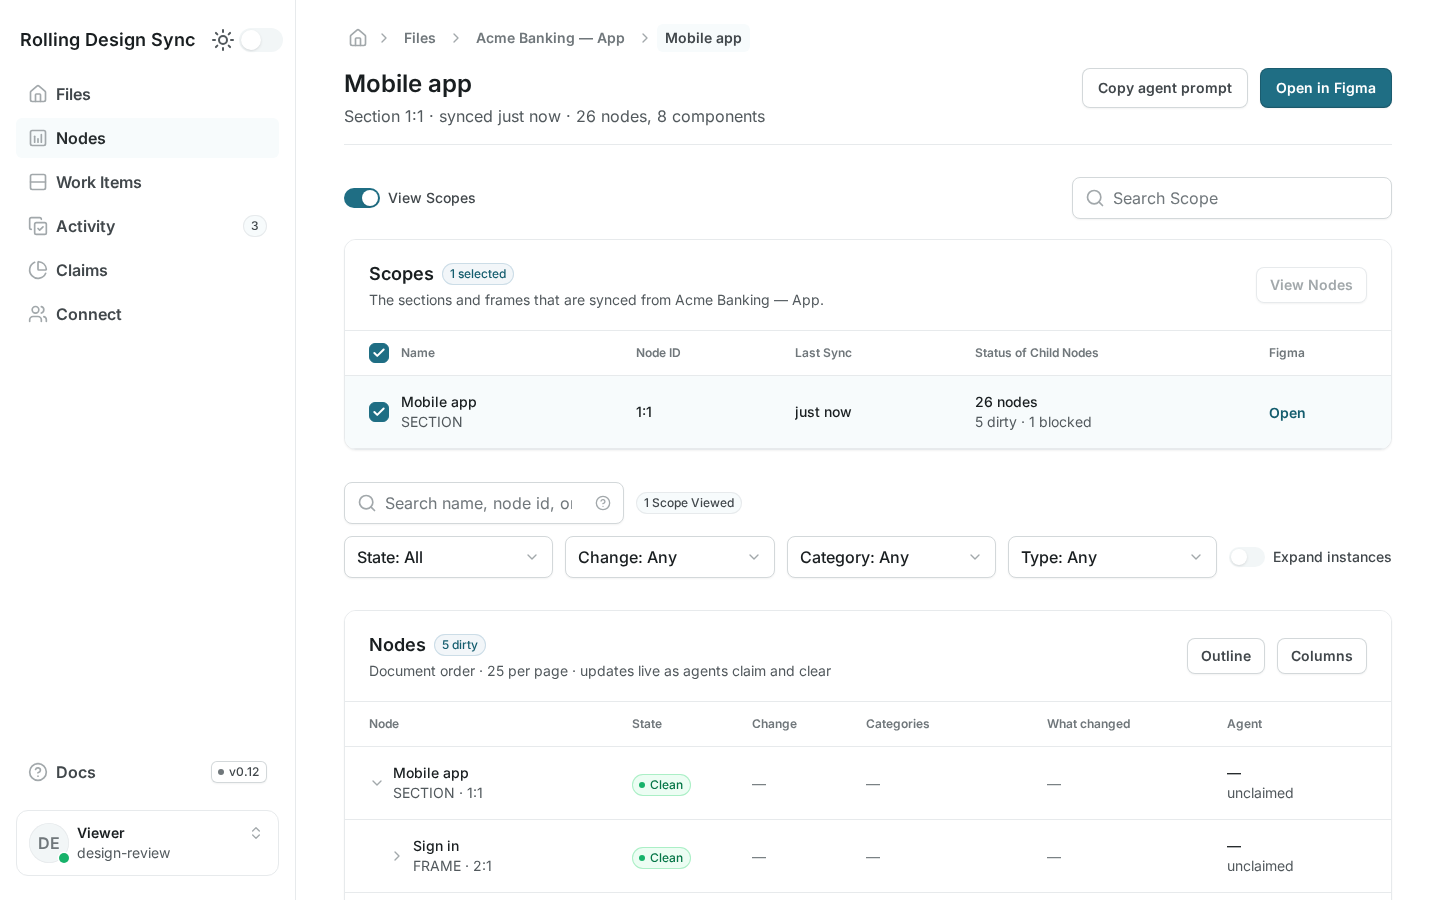Click the Claims sidebar icon
The image size is (1440, 900).
click(38, 270)
